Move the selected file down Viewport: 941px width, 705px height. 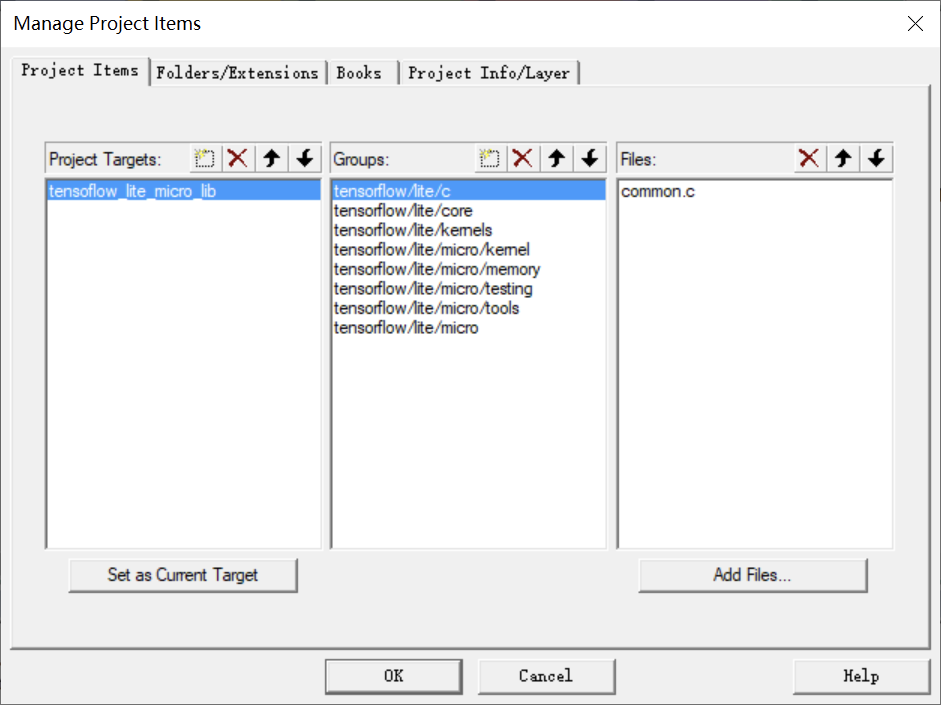[876, 159]
